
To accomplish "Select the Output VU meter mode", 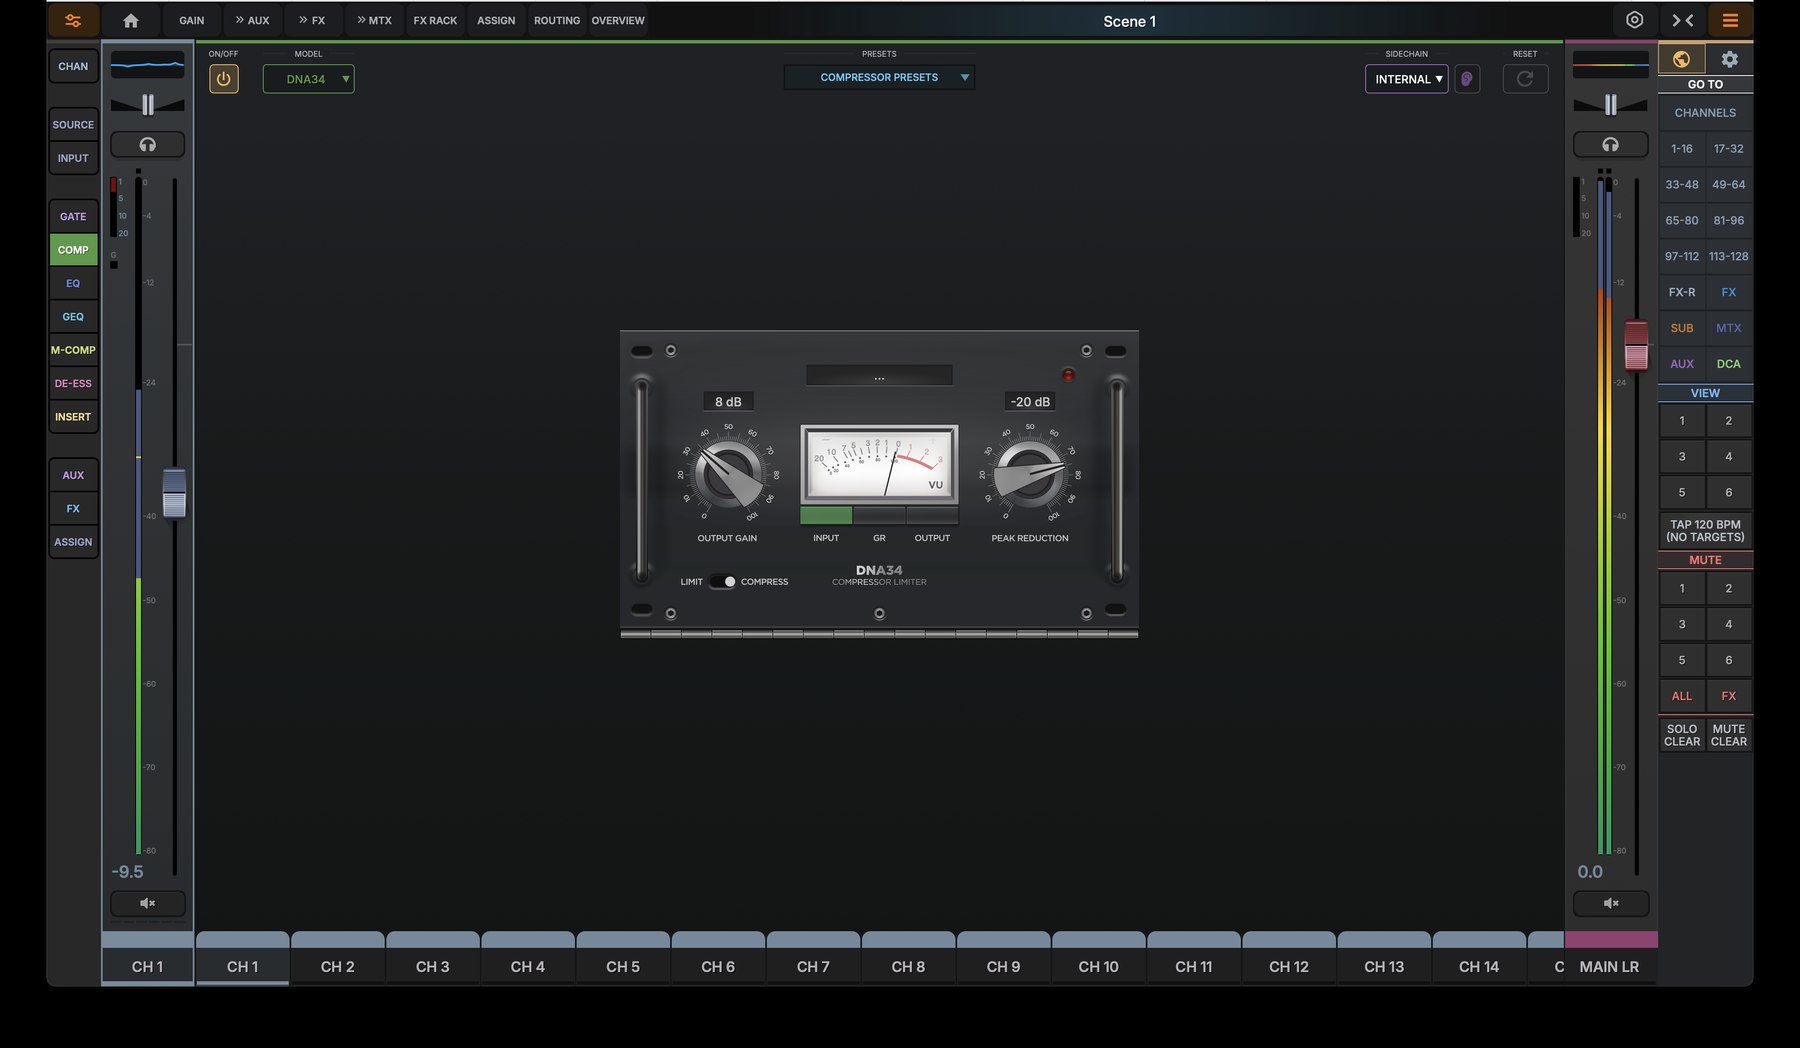I will [x=932, y=516].
